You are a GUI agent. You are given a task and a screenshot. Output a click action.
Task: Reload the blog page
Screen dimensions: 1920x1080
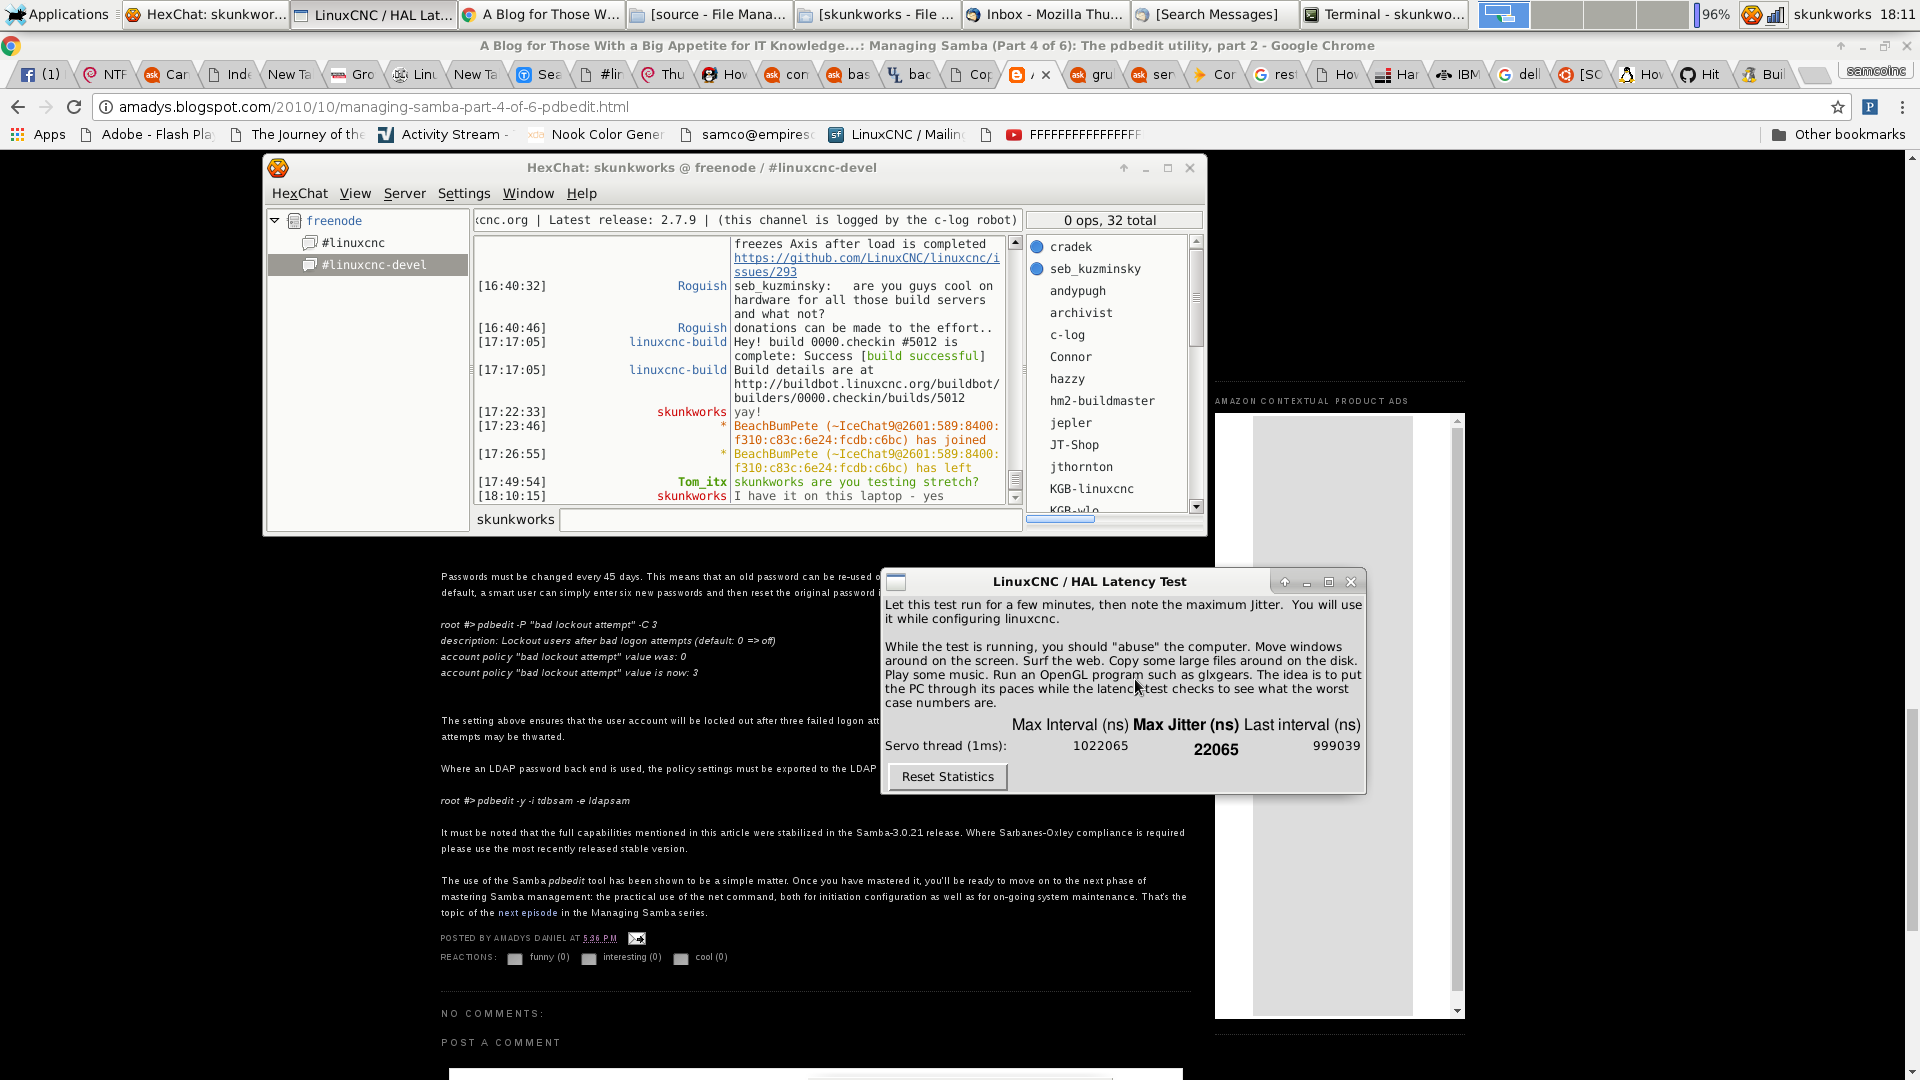(x=73, y=107)
